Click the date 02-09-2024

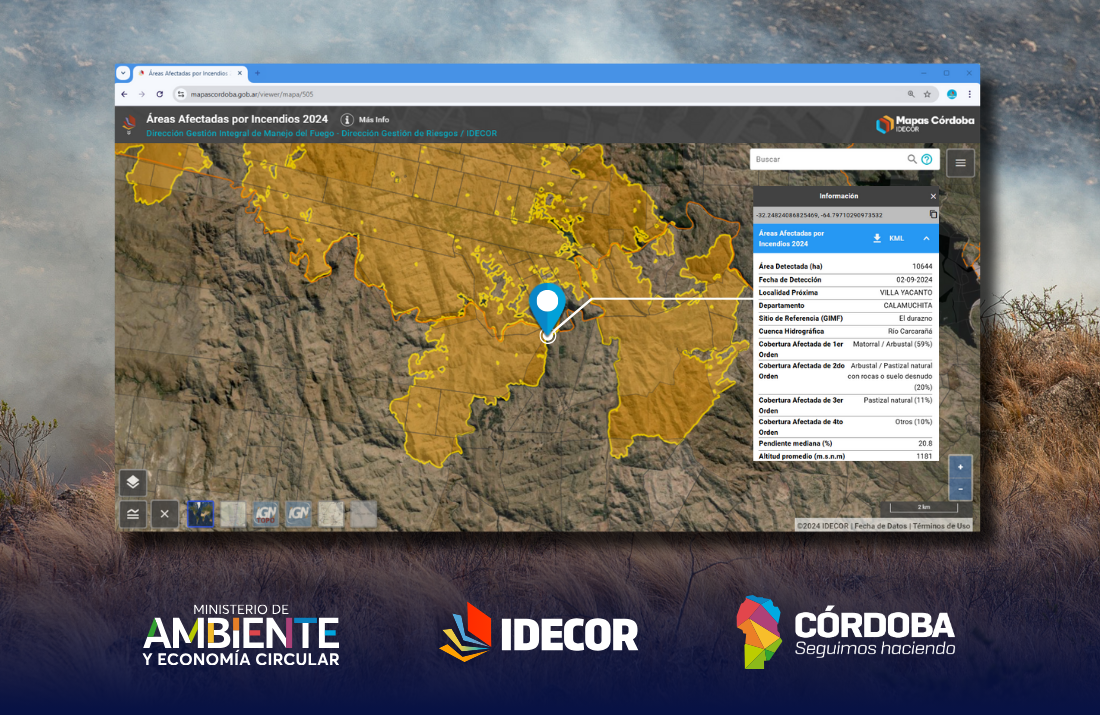point(914,279)
